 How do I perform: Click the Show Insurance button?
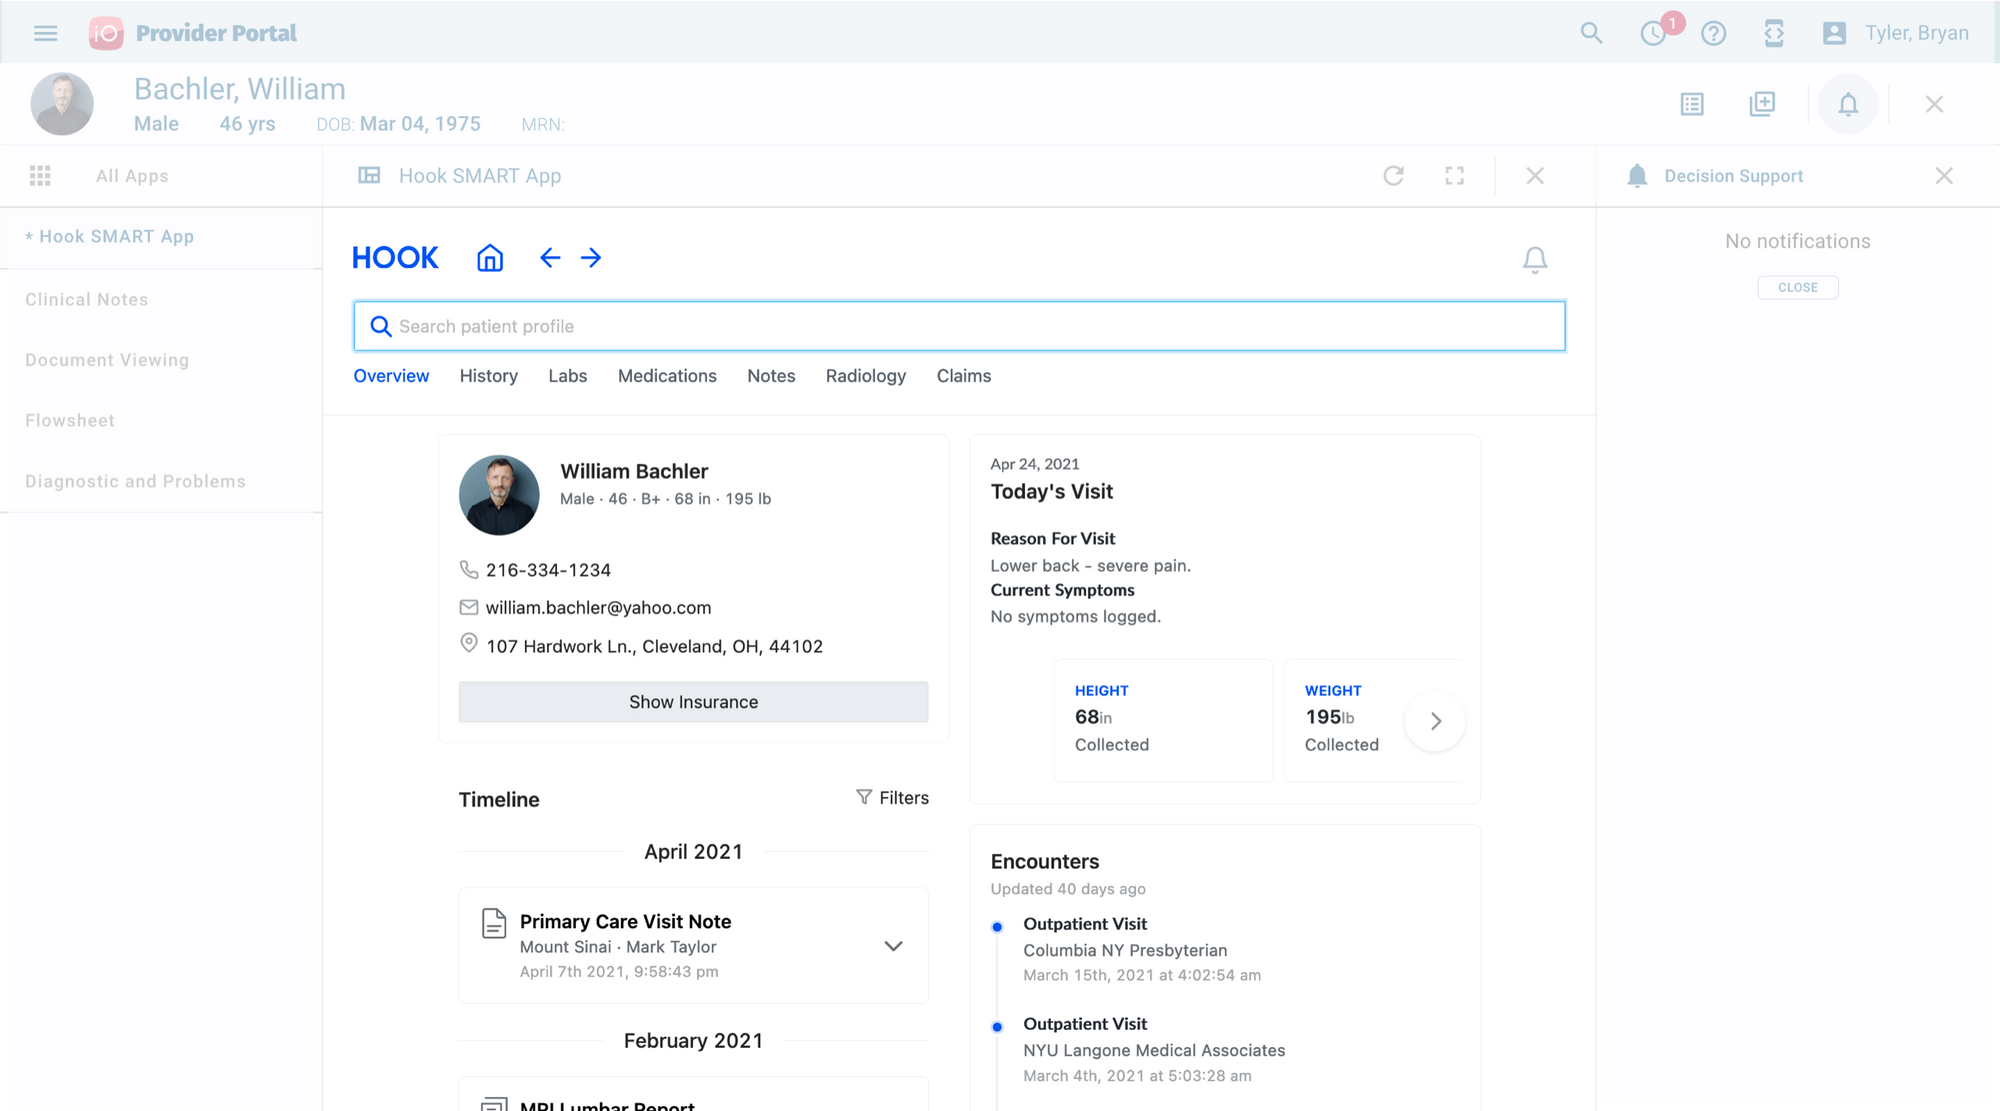coord(693,702)
